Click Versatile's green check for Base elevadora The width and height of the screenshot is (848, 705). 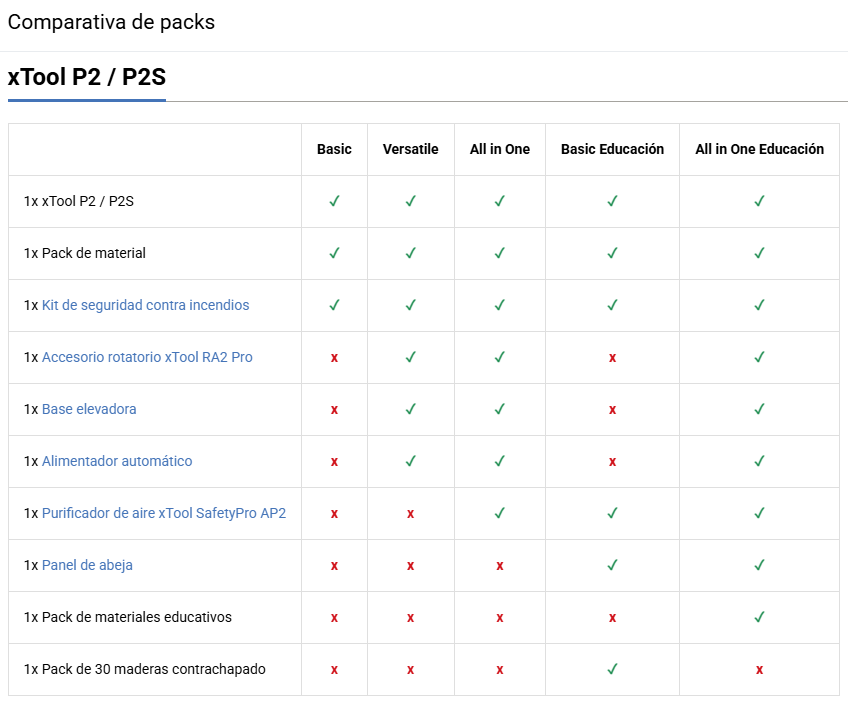click(410, 409)
